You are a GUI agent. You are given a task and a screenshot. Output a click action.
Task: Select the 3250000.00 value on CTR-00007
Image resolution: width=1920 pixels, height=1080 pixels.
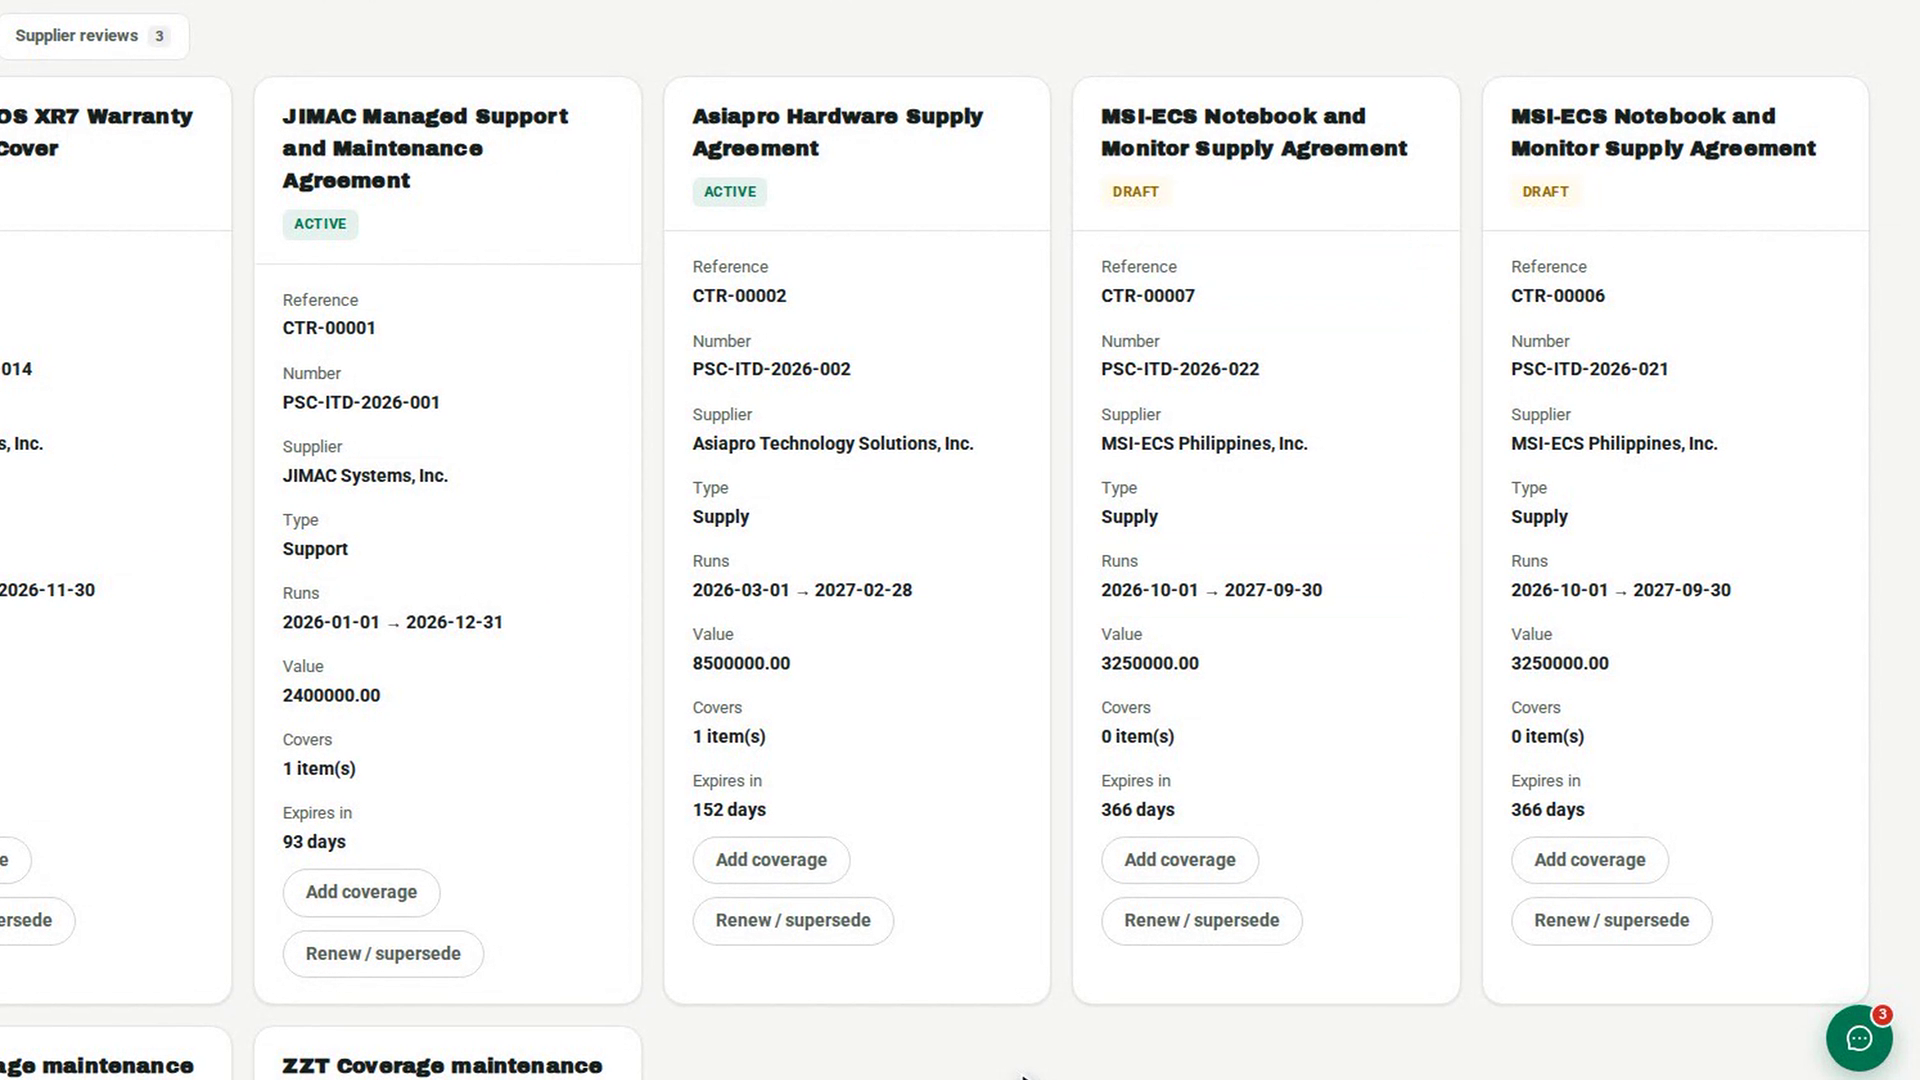pyautogui.click(x=1150, y=663)
